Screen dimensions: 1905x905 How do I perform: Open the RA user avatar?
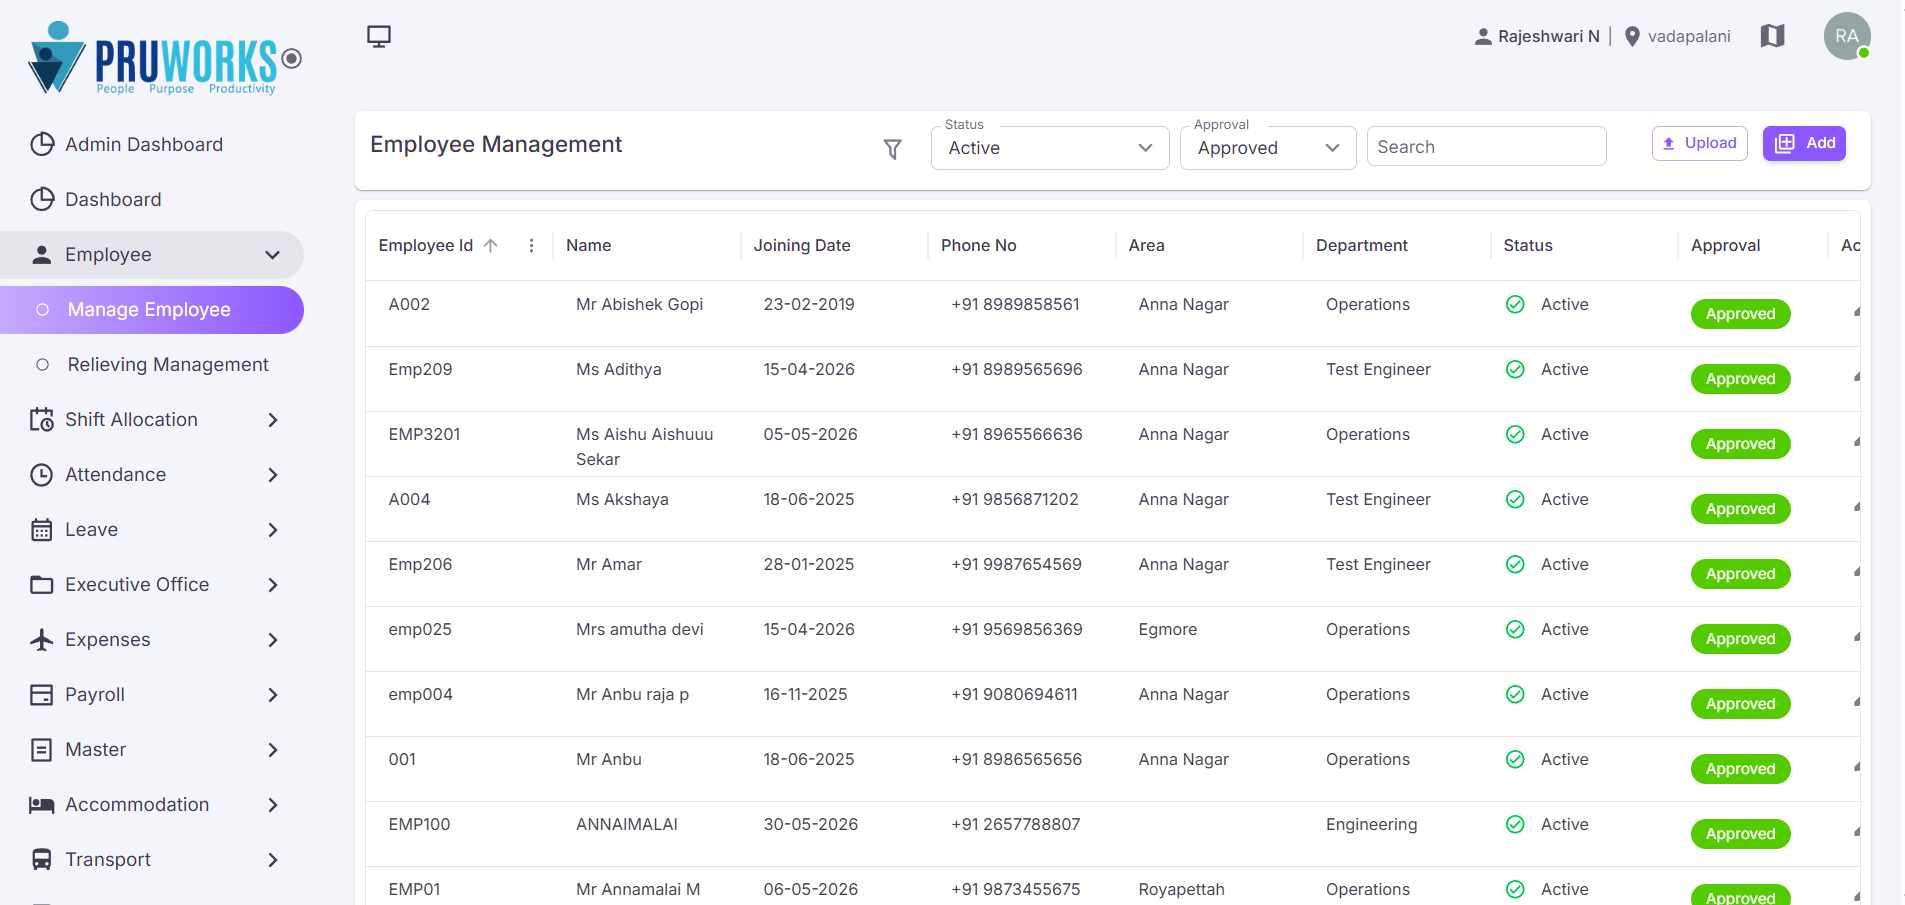tap(1846, 36)
